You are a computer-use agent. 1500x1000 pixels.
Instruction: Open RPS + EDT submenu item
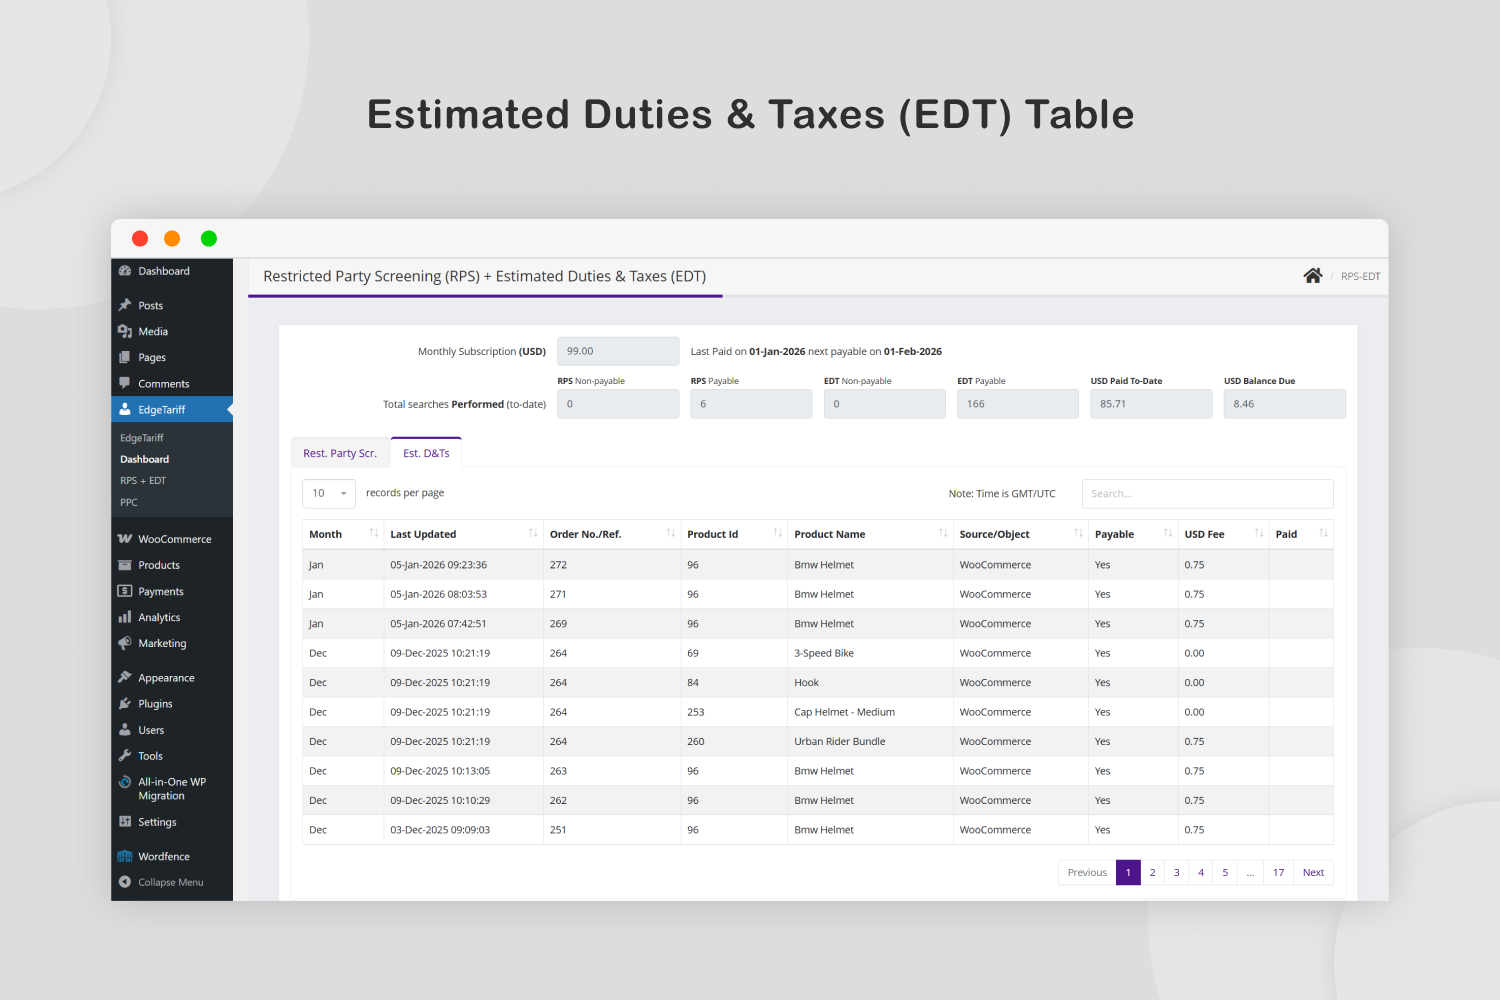(143, 481)
